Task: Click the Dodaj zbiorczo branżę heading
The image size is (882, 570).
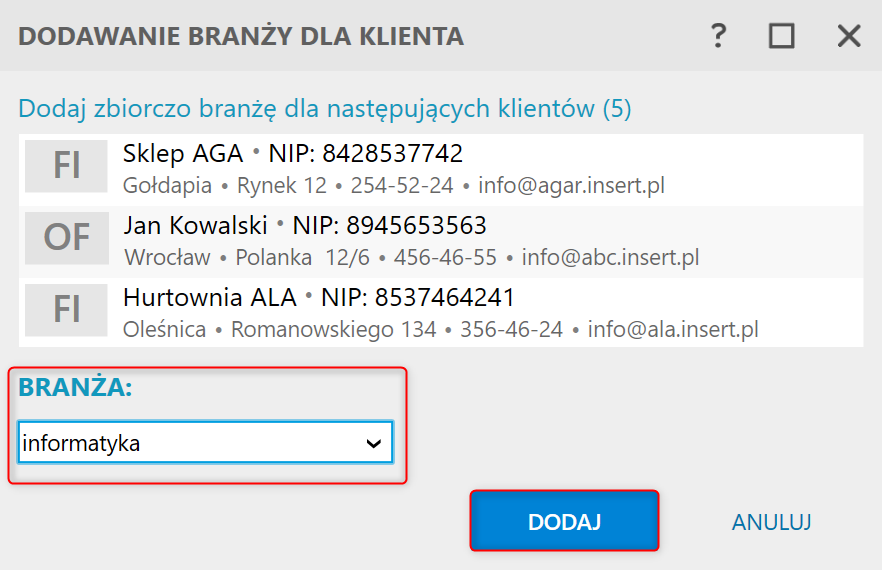Action: 325,109
